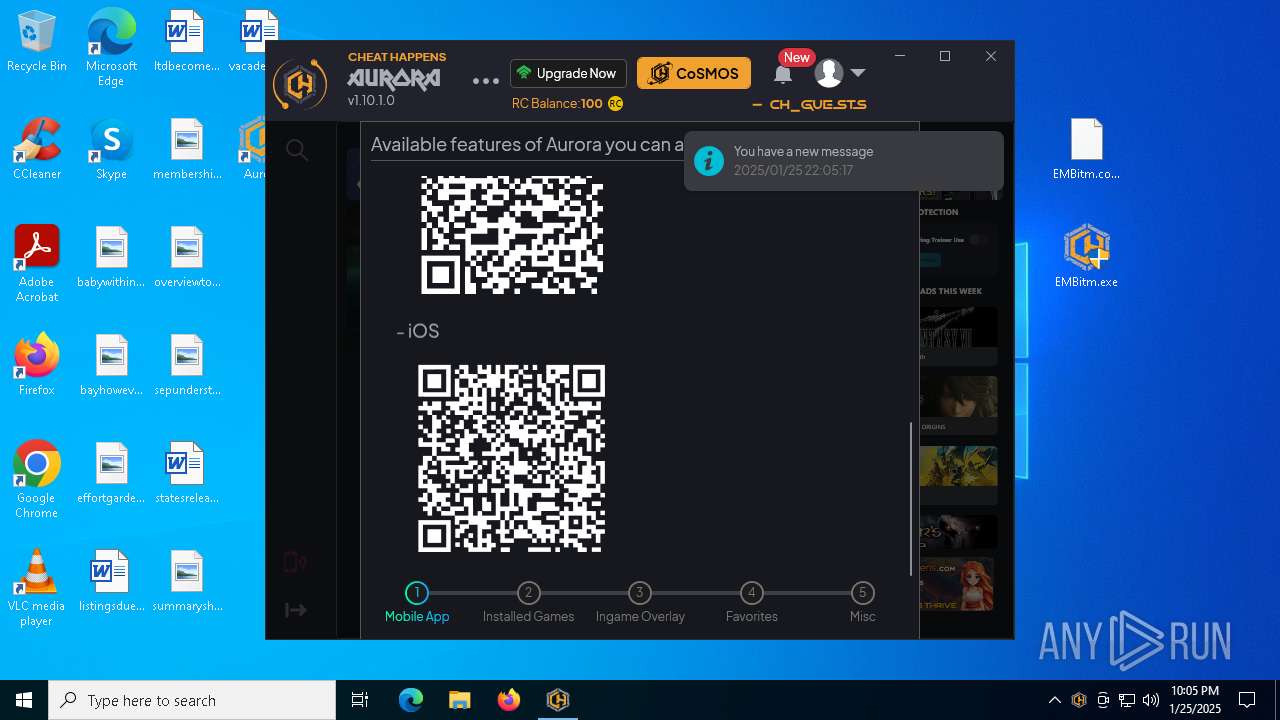The width and height of the screenshot is (1280, 720).
Task: Open Microsoft Edge desktop shortcut
Action: tap(111, 48)
